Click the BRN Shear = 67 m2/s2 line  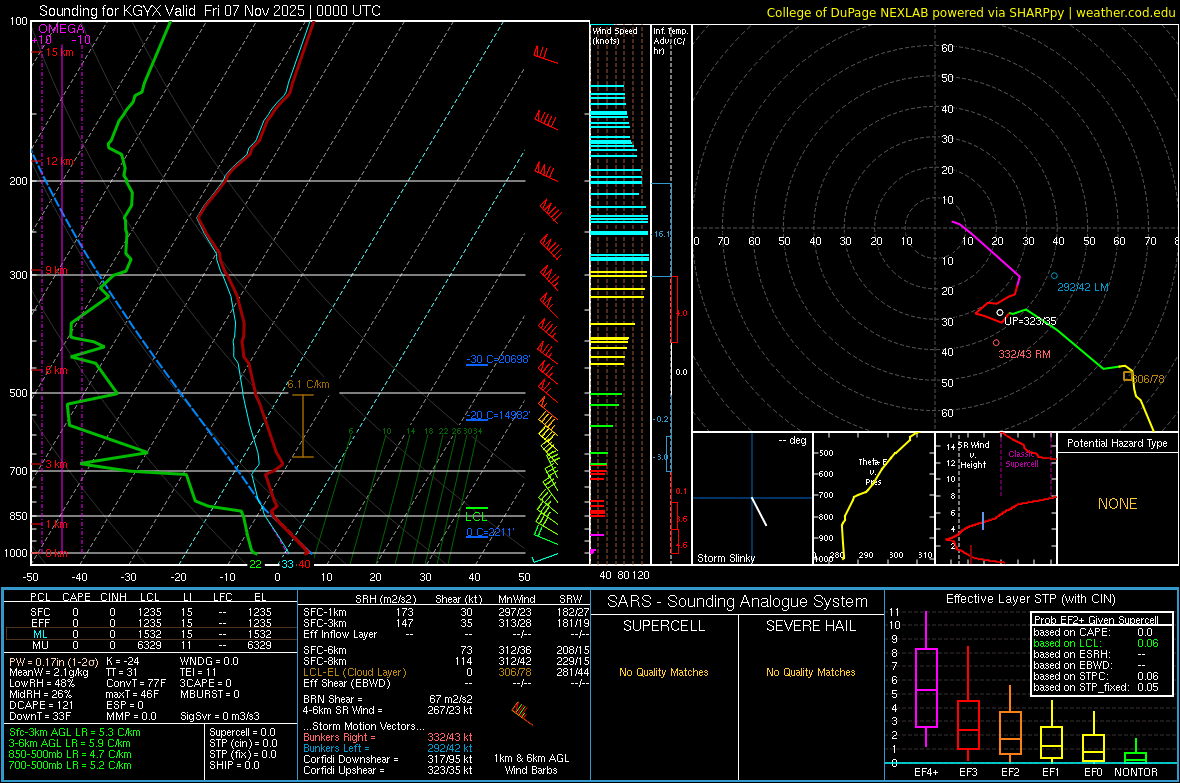point(388,699)
